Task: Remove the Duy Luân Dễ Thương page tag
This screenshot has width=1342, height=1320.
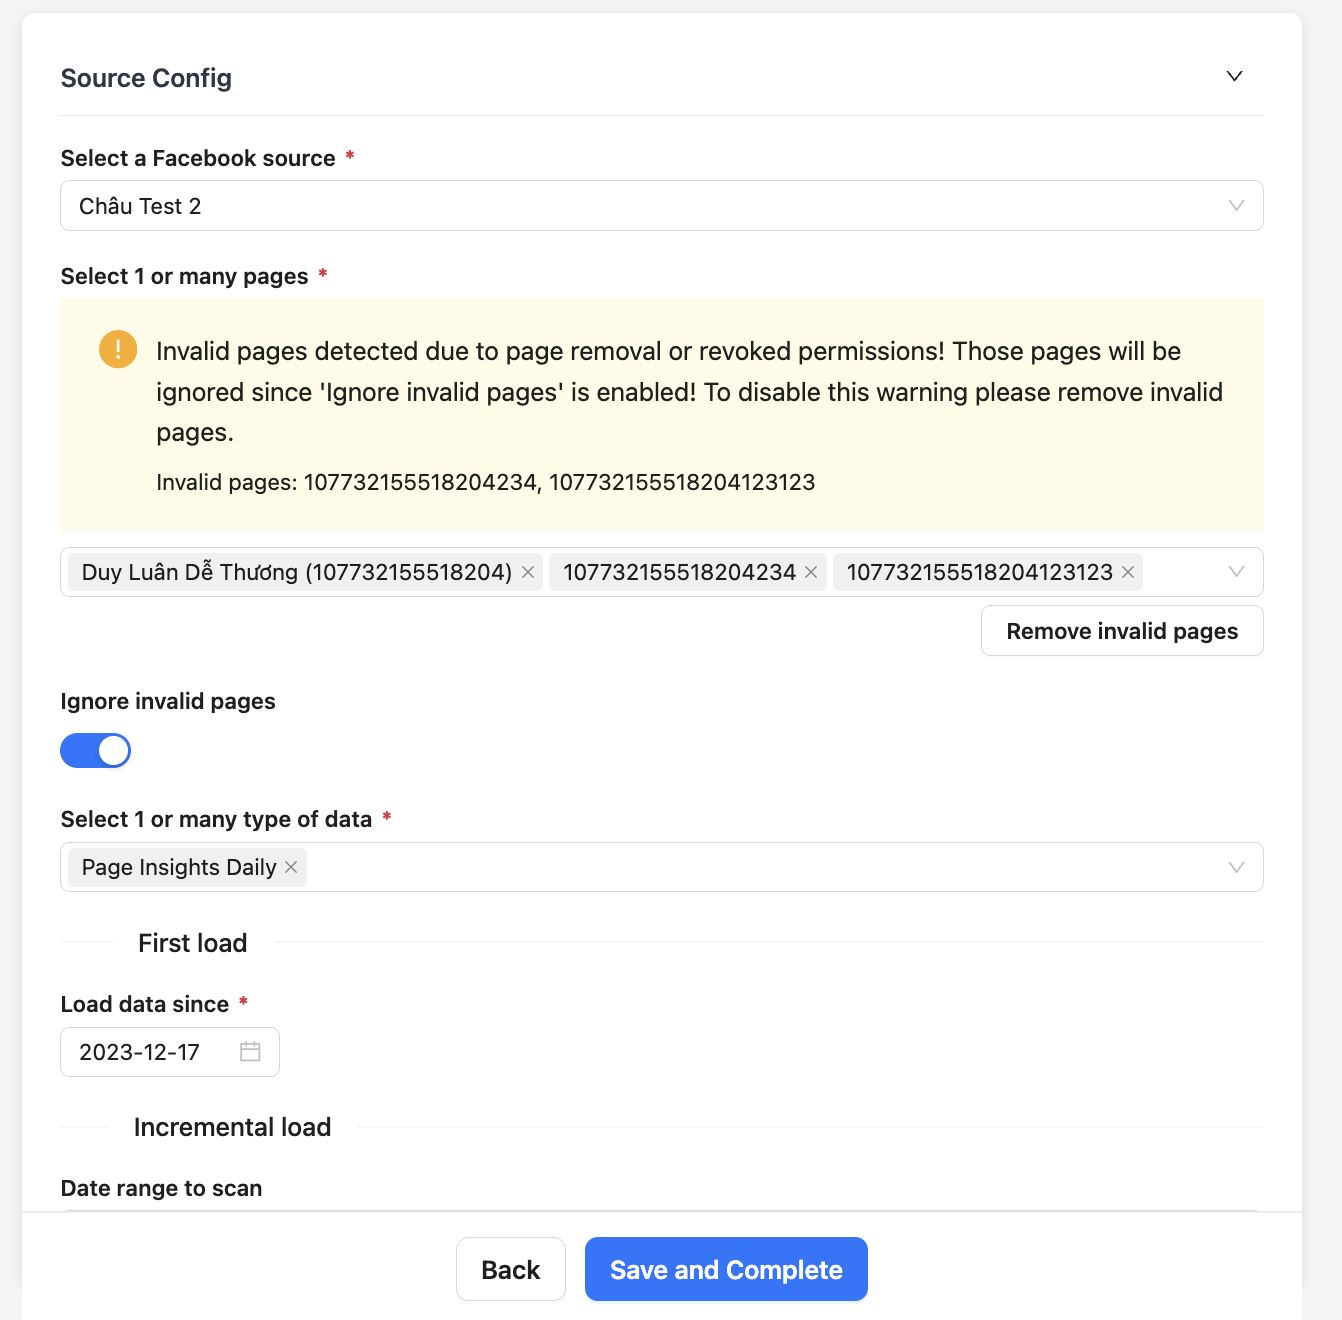Action: tap(528, 572)
